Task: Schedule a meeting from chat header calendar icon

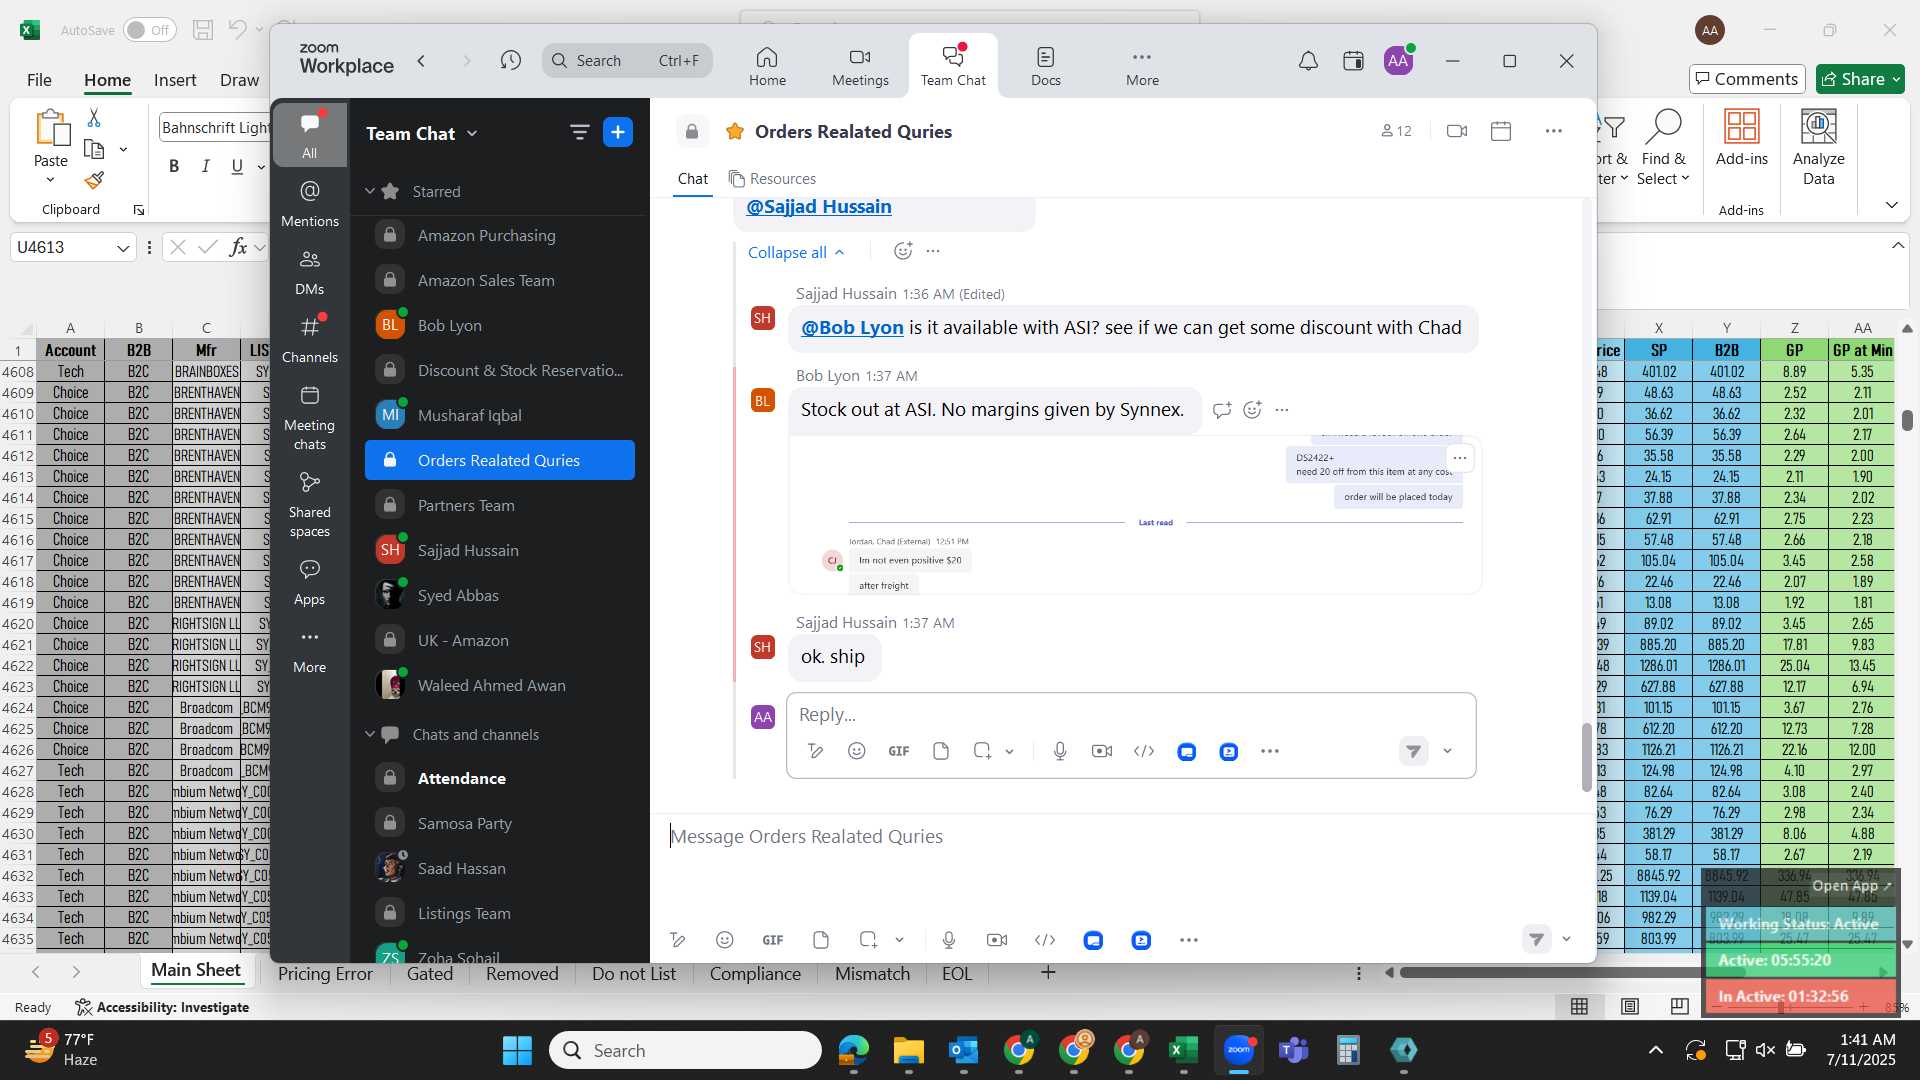Action: click(1501, 131)
